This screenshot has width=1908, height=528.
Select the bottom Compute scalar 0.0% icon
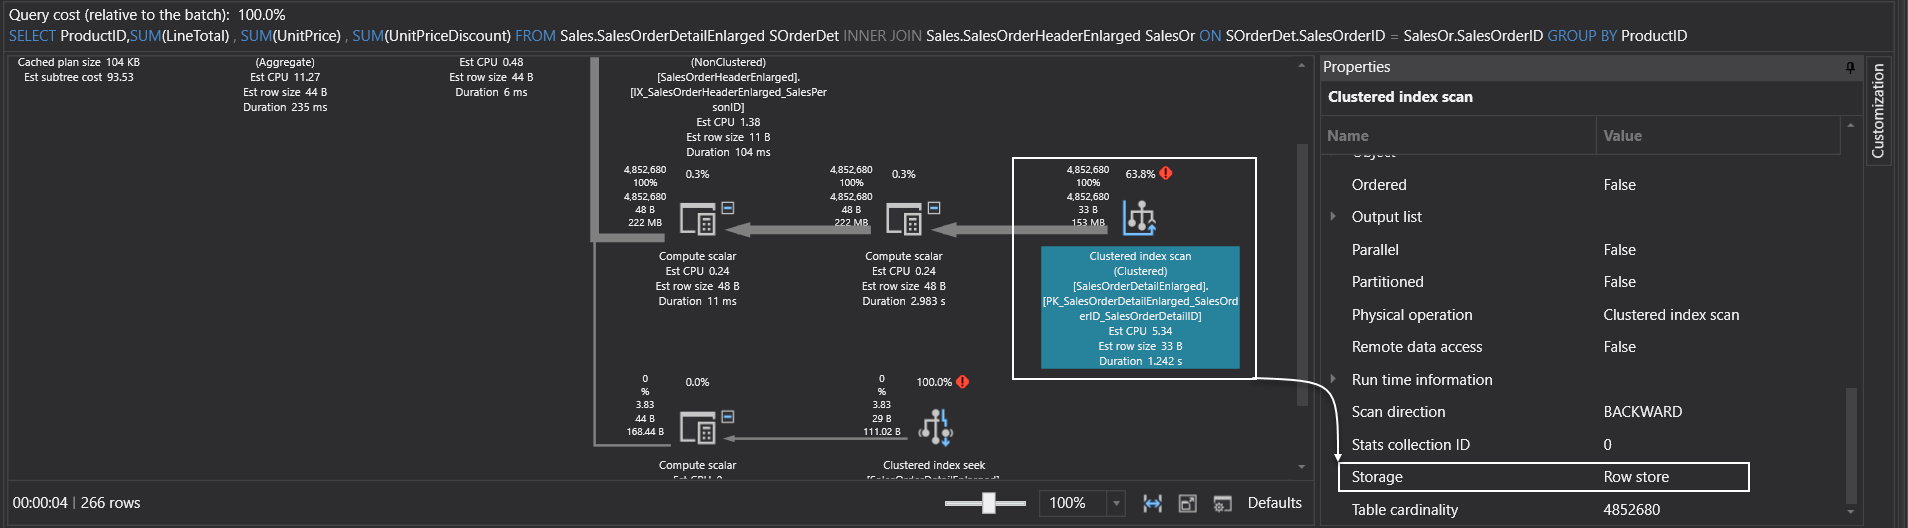tap(697, 427)
